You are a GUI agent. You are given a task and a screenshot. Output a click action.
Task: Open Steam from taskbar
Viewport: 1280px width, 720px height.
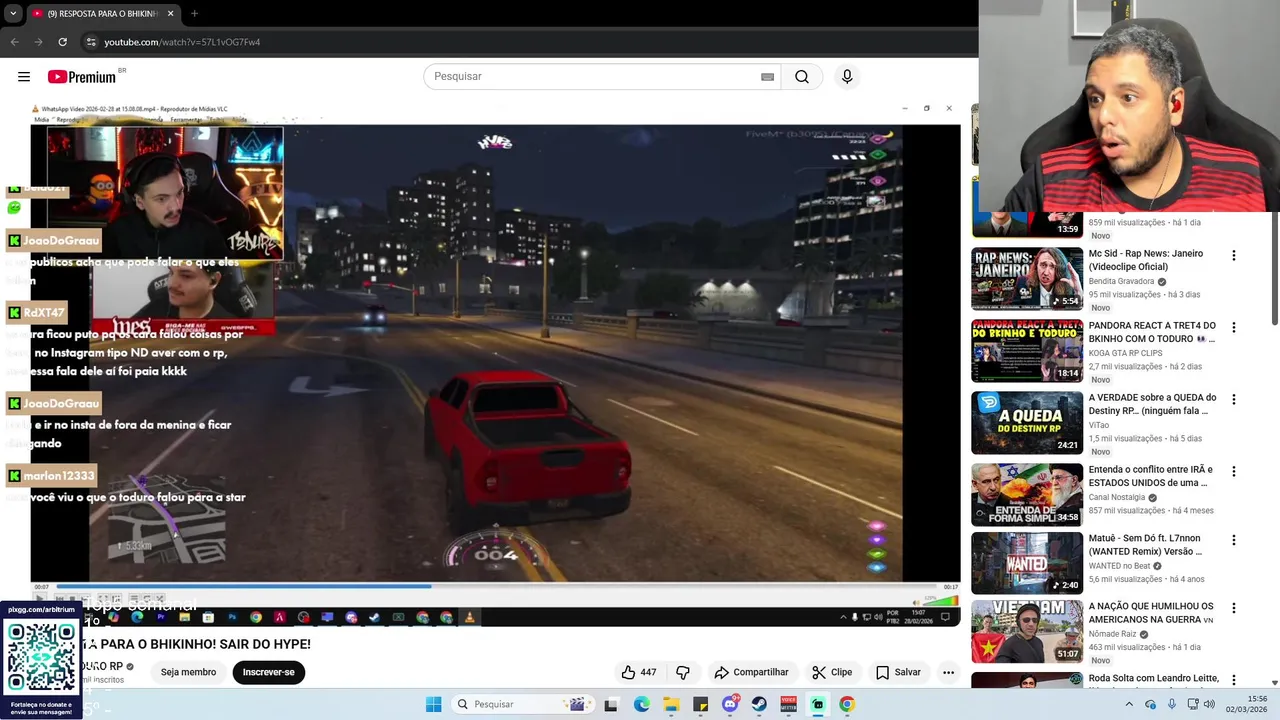759,704
